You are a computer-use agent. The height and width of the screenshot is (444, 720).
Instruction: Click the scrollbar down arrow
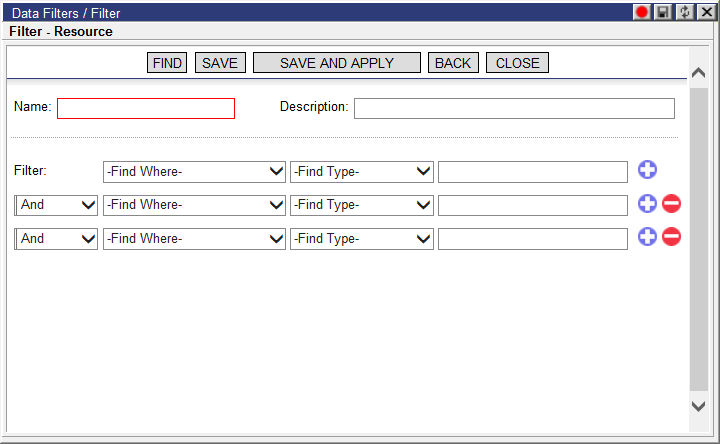(698, 406)
